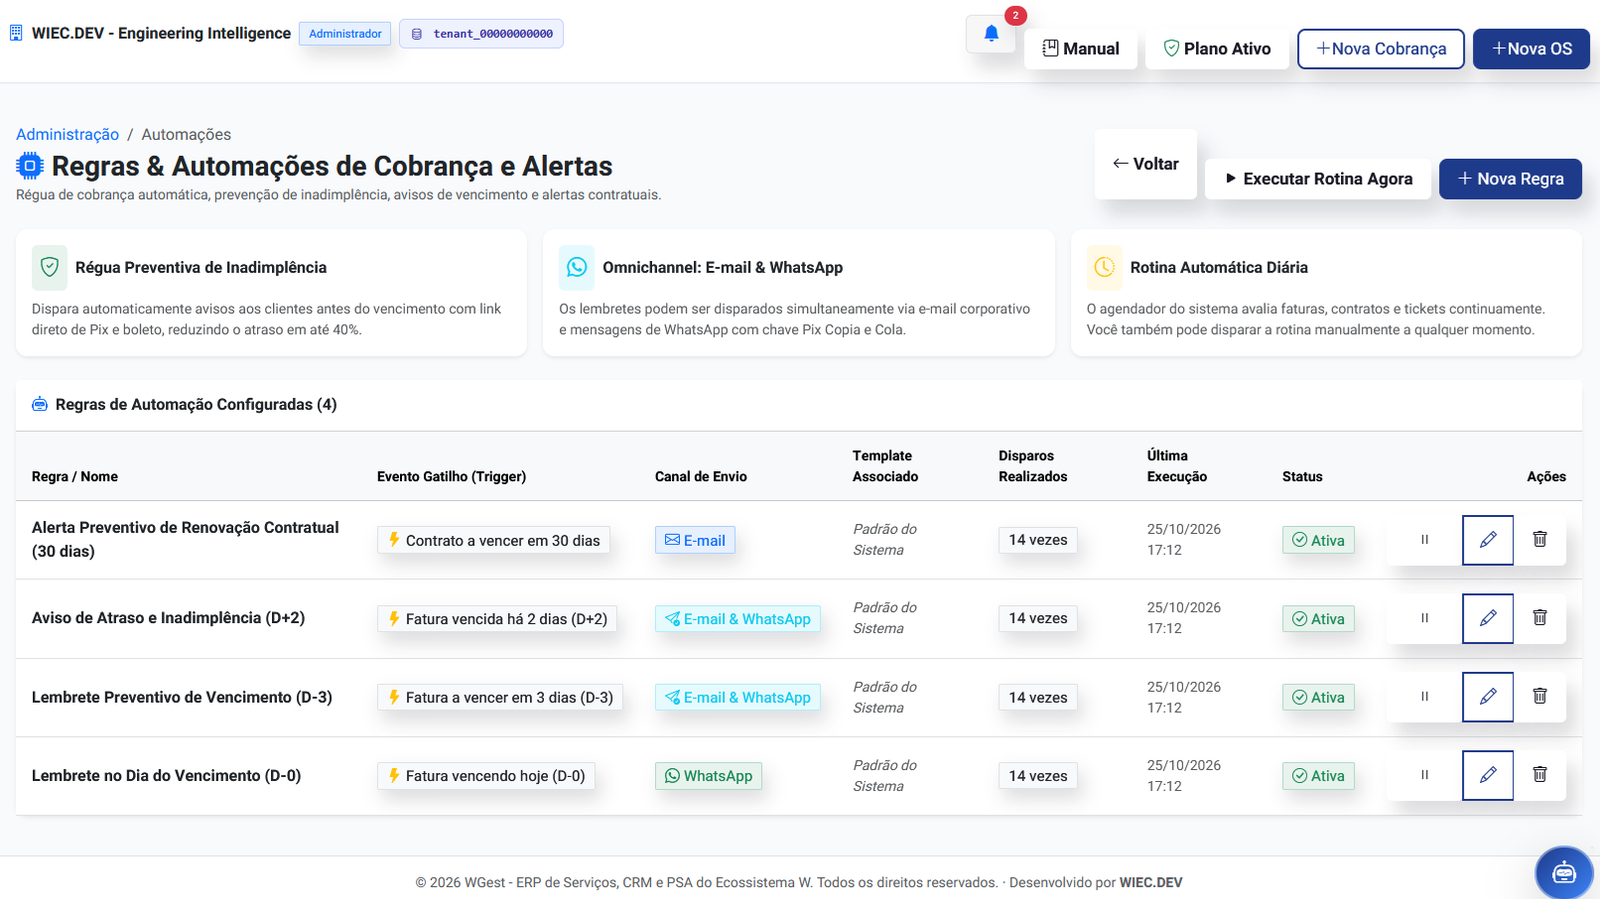Click 14 vezes count in the D-0 row

1038,776
